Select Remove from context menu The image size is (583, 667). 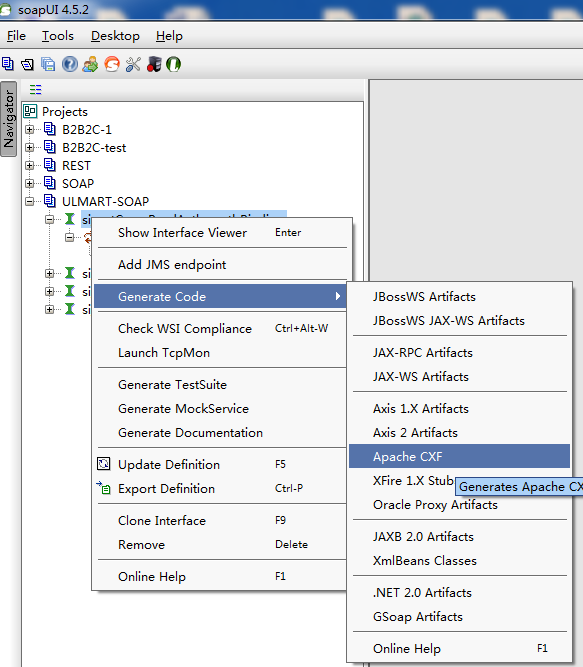222,545
